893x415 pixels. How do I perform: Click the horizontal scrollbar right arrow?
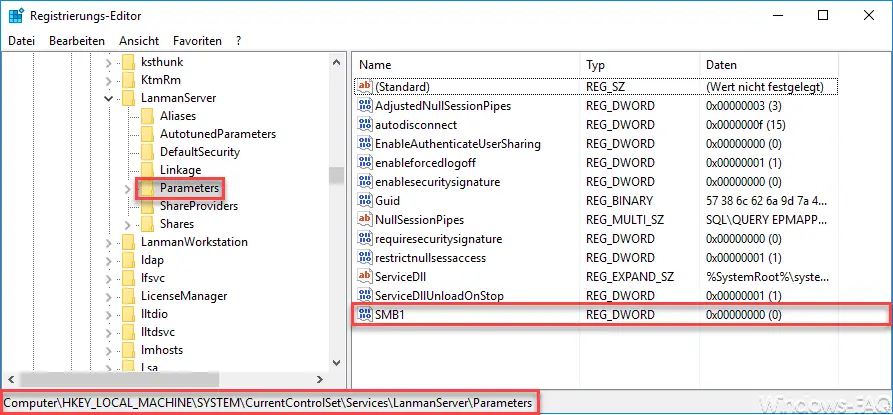[x=319, y=379]
